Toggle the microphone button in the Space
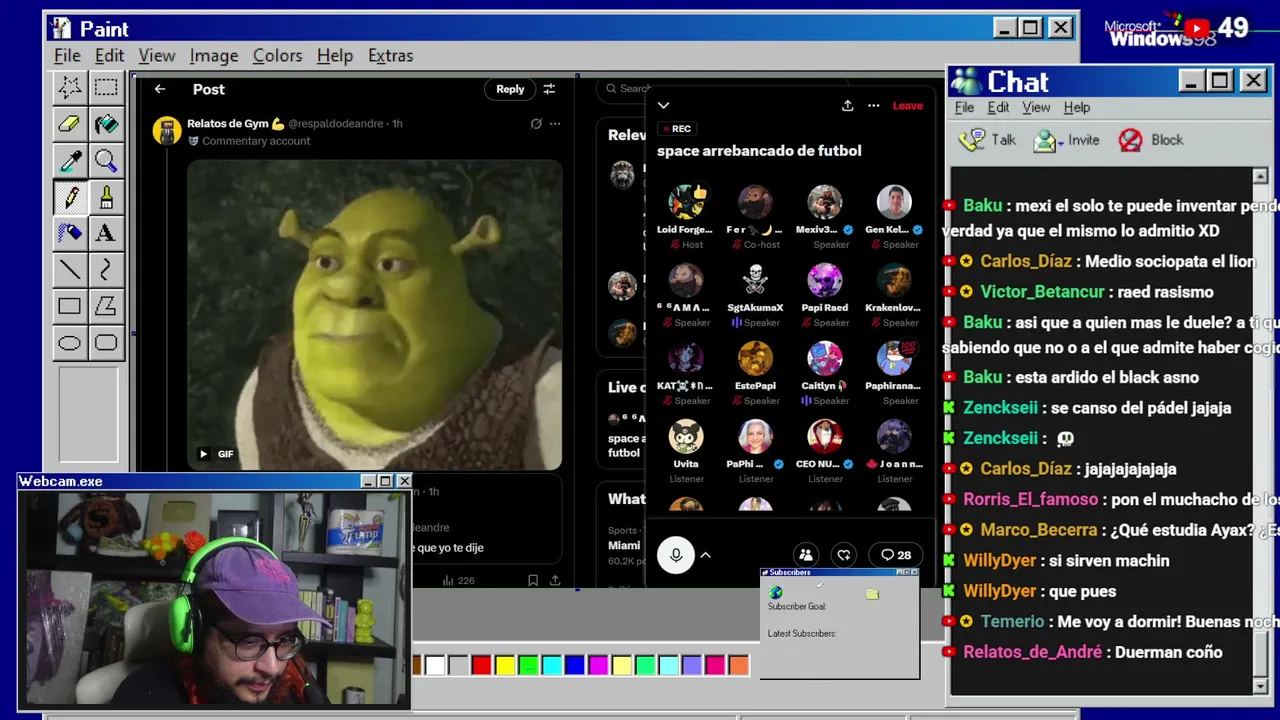The width and height of the screenshot is (1280, 720). point(676,555)
